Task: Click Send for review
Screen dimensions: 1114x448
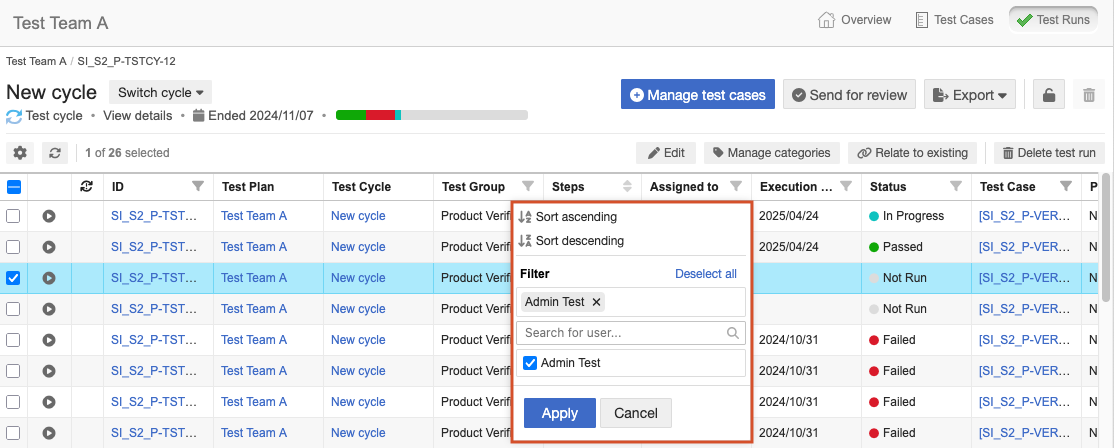Action: pos(849,94)
